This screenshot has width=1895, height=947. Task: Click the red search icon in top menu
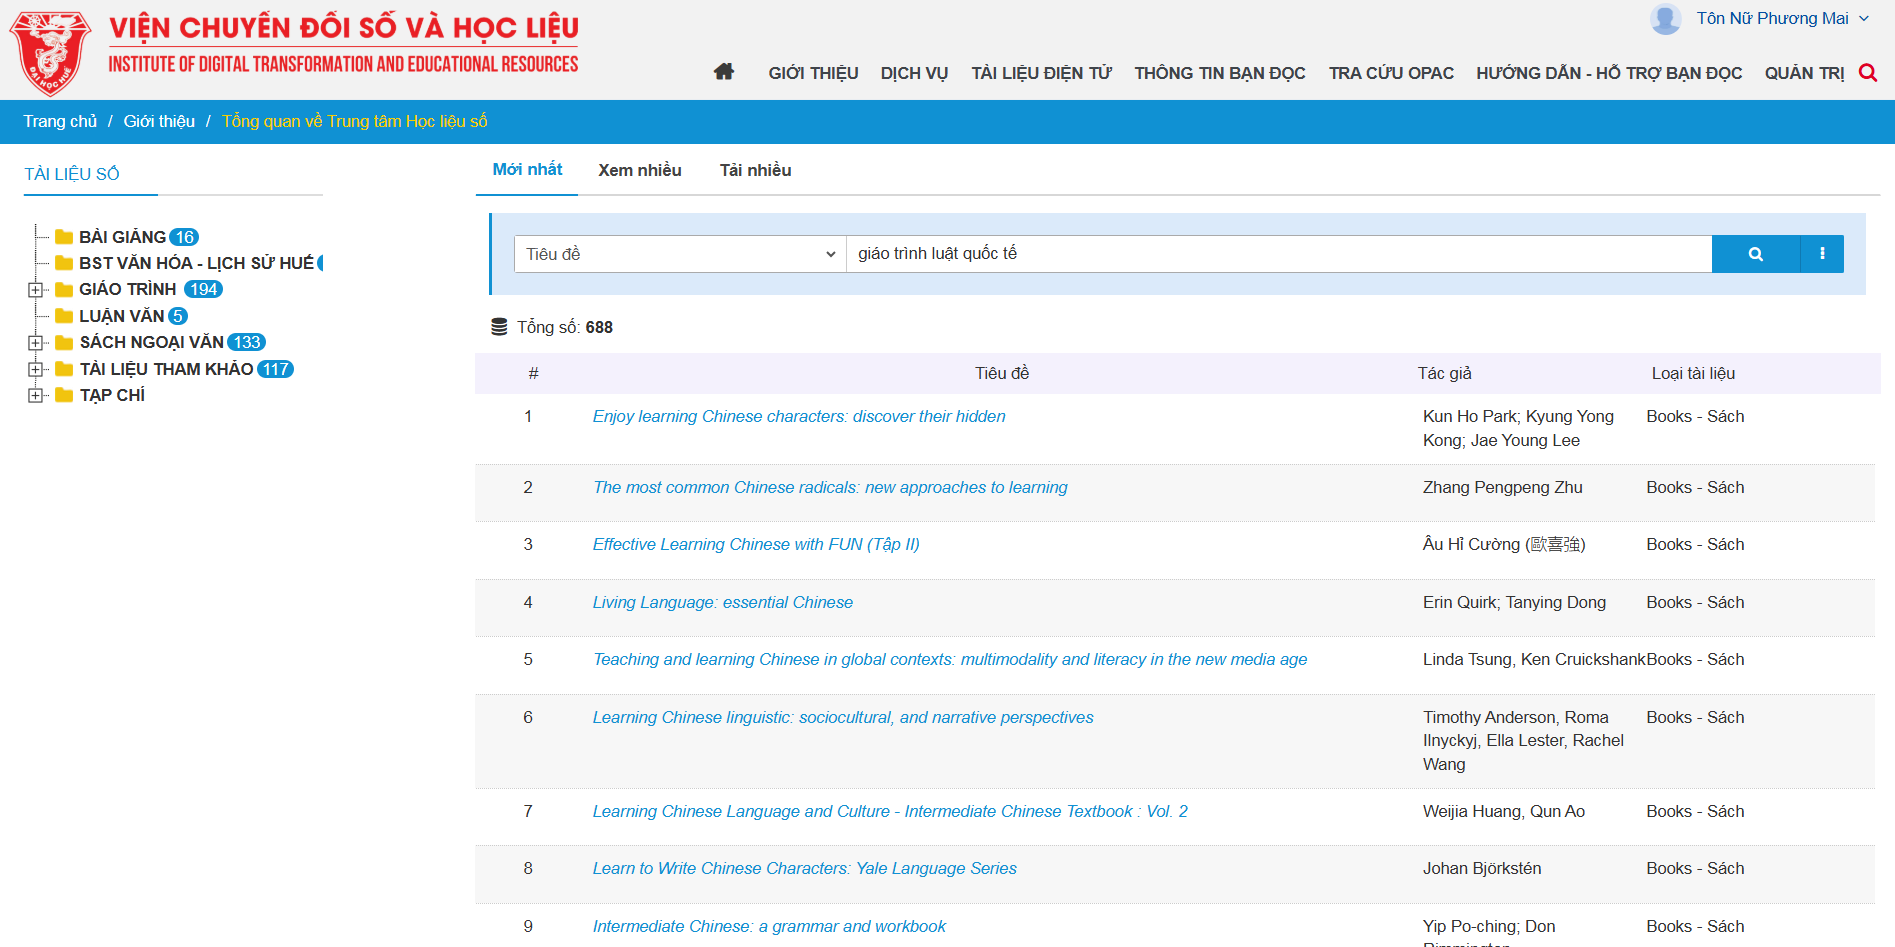pos(1867,72)
